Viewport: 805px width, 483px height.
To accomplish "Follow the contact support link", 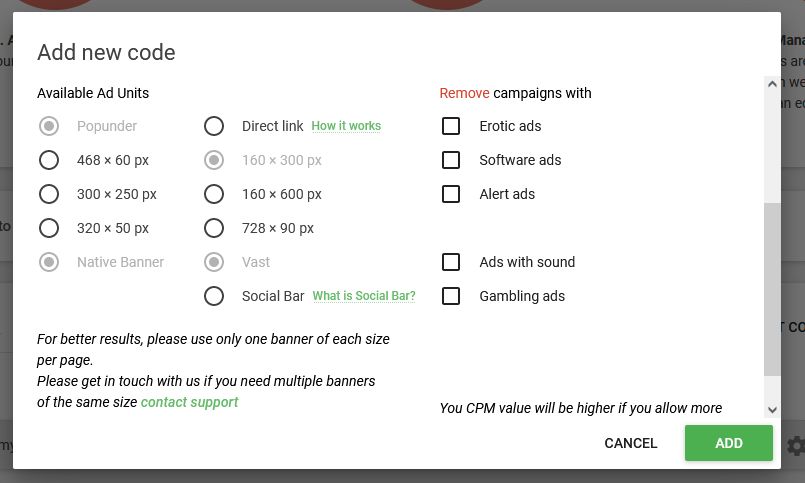I will pyautogui.click(x=189, y=402).
